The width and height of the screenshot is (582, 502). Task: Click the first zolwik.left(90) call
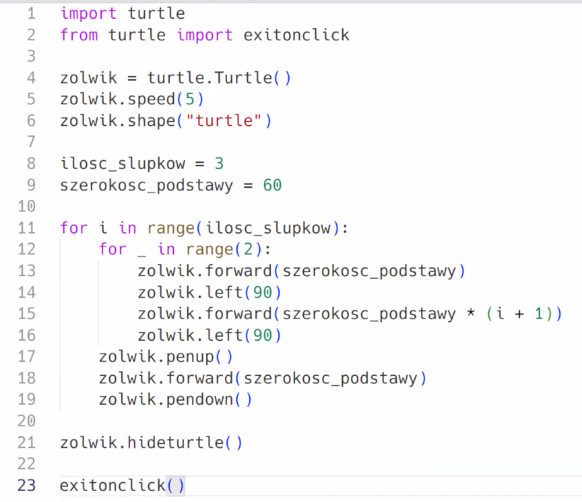point(209,293)
